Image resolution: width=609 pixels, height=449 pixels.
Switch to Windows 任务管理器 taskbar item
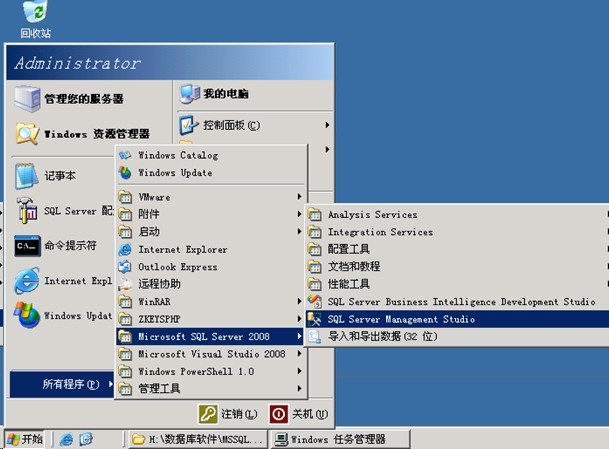click(329, 439)
